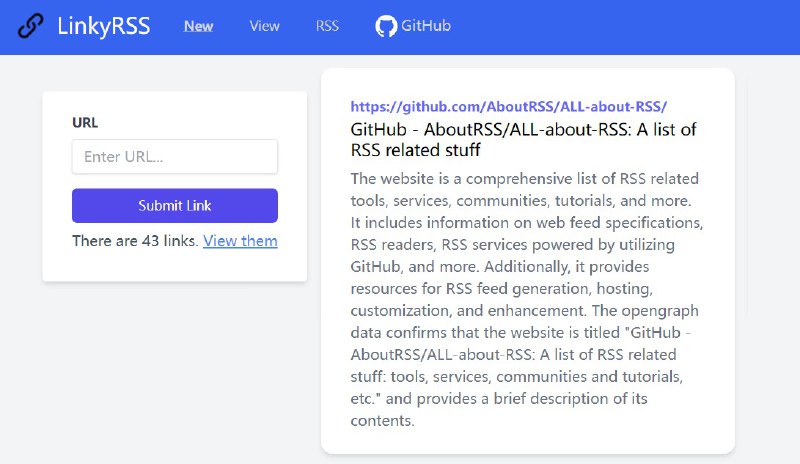
Task: Click the gray page background below form panel
Action: pyautogui.click(x=174, y=380)
